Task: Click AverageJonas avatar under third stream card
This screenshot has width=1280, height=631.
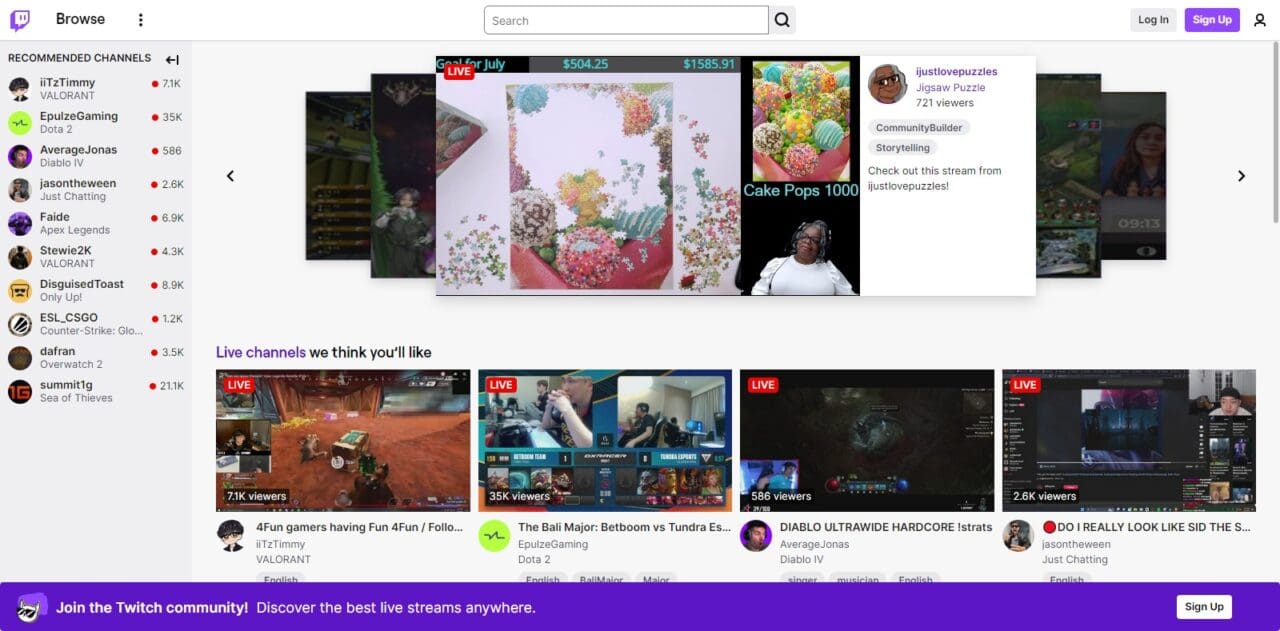Action: (756, 535)
